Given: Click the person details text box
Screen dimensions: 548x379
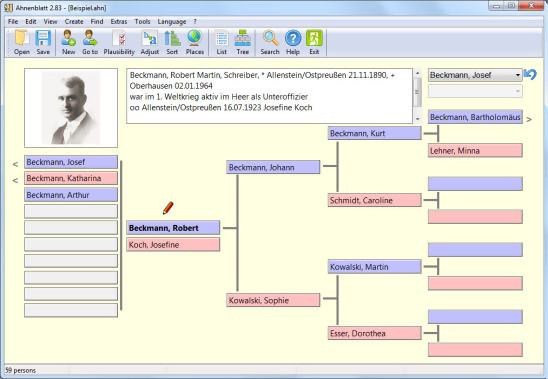Looking at the screenshot, I should [269, 96].
